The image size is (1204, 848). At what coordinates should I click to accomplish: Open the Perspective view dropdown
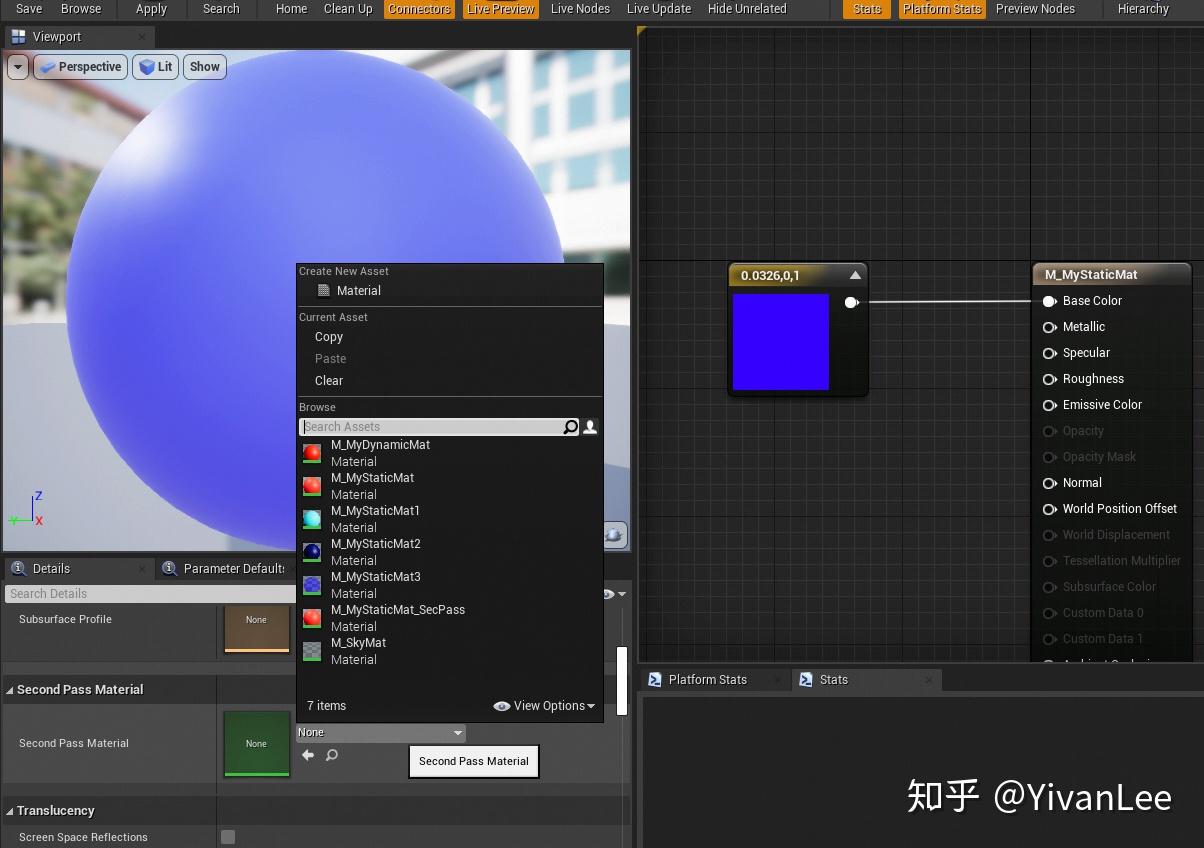coord(80,67)
